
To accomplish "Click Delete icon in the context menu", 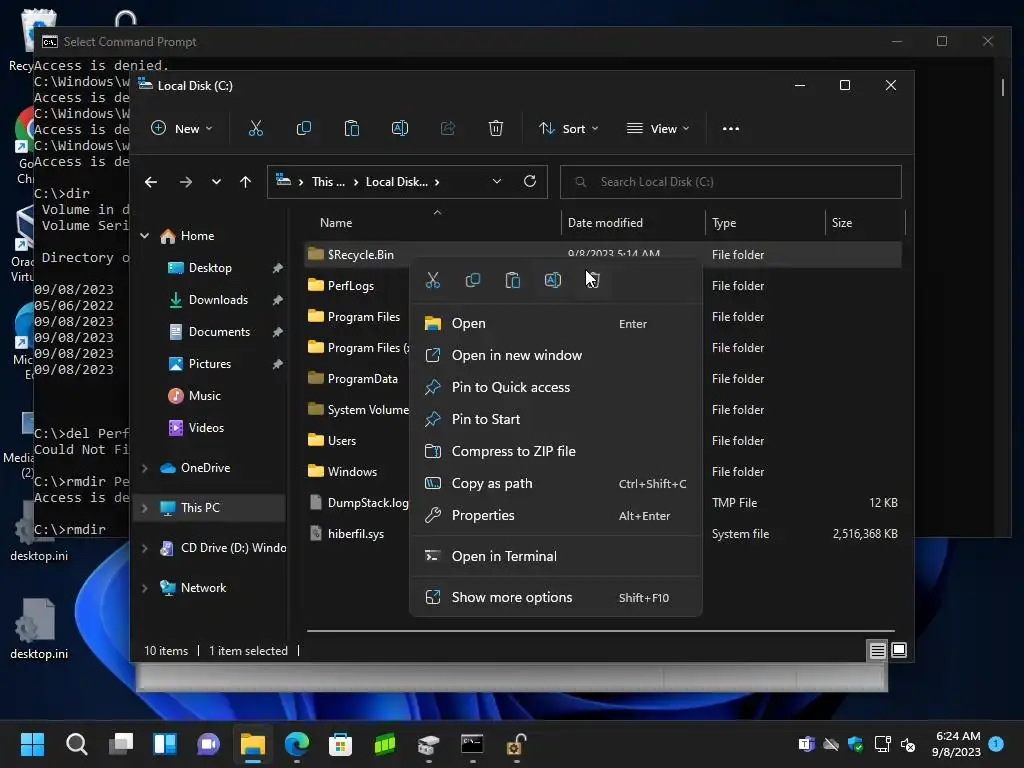I will [593, 281].
